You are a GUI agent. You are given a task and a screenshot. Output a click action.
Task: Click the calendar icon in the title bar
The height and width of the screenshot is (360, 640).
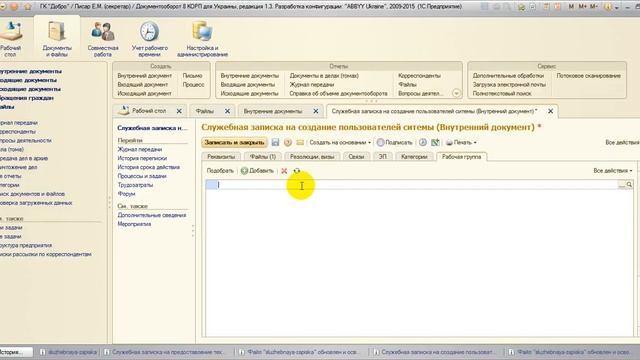(547, 7)
